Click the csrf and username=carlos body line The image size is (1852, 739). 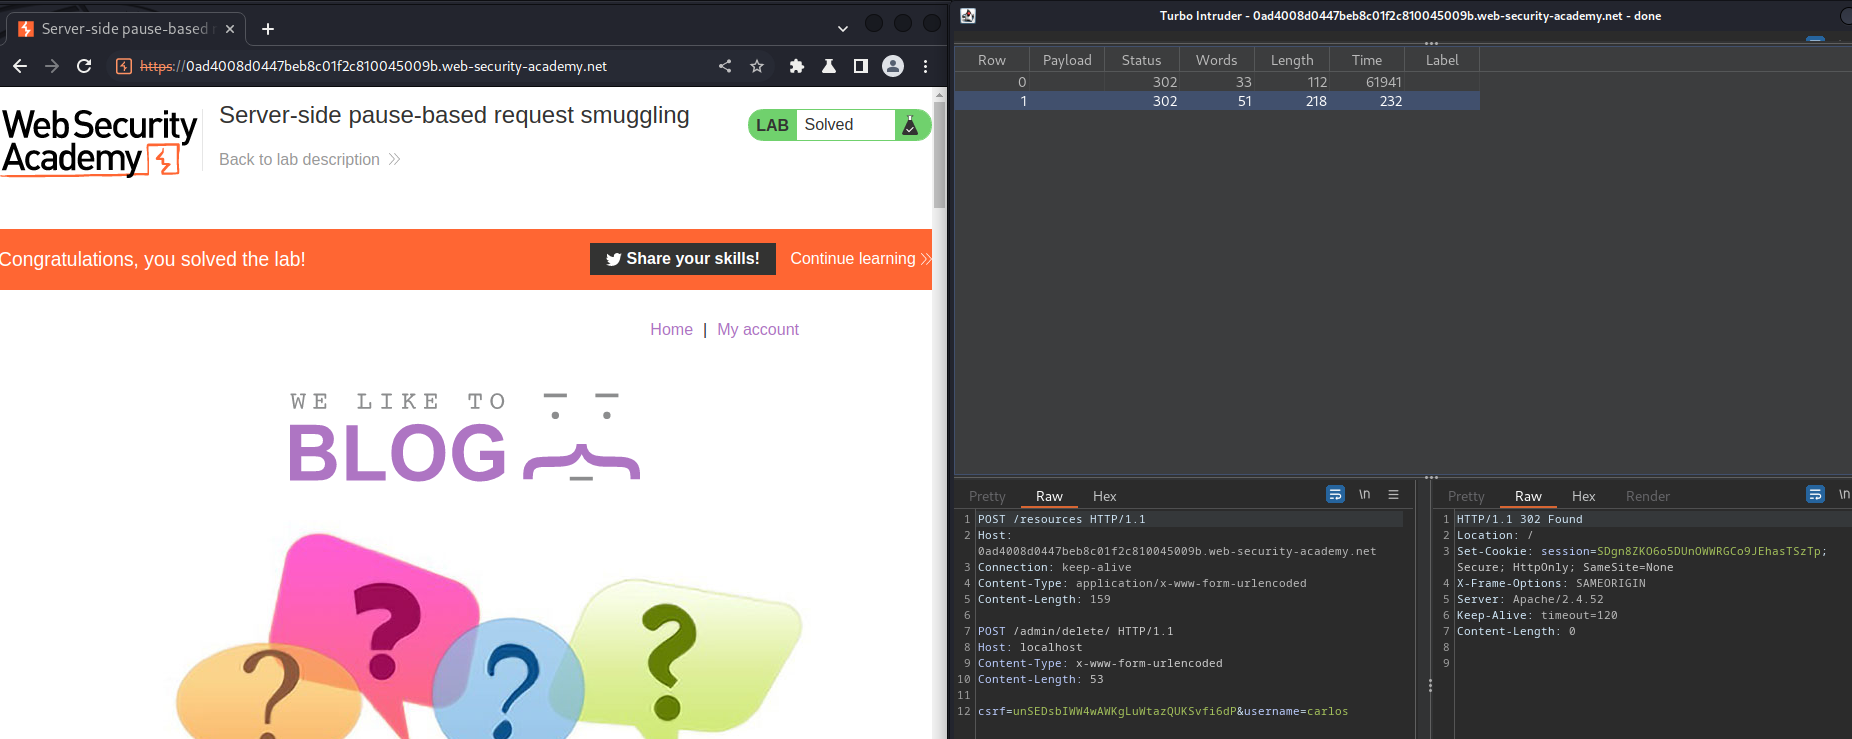pyautogui.click(x=1162, y=711)
